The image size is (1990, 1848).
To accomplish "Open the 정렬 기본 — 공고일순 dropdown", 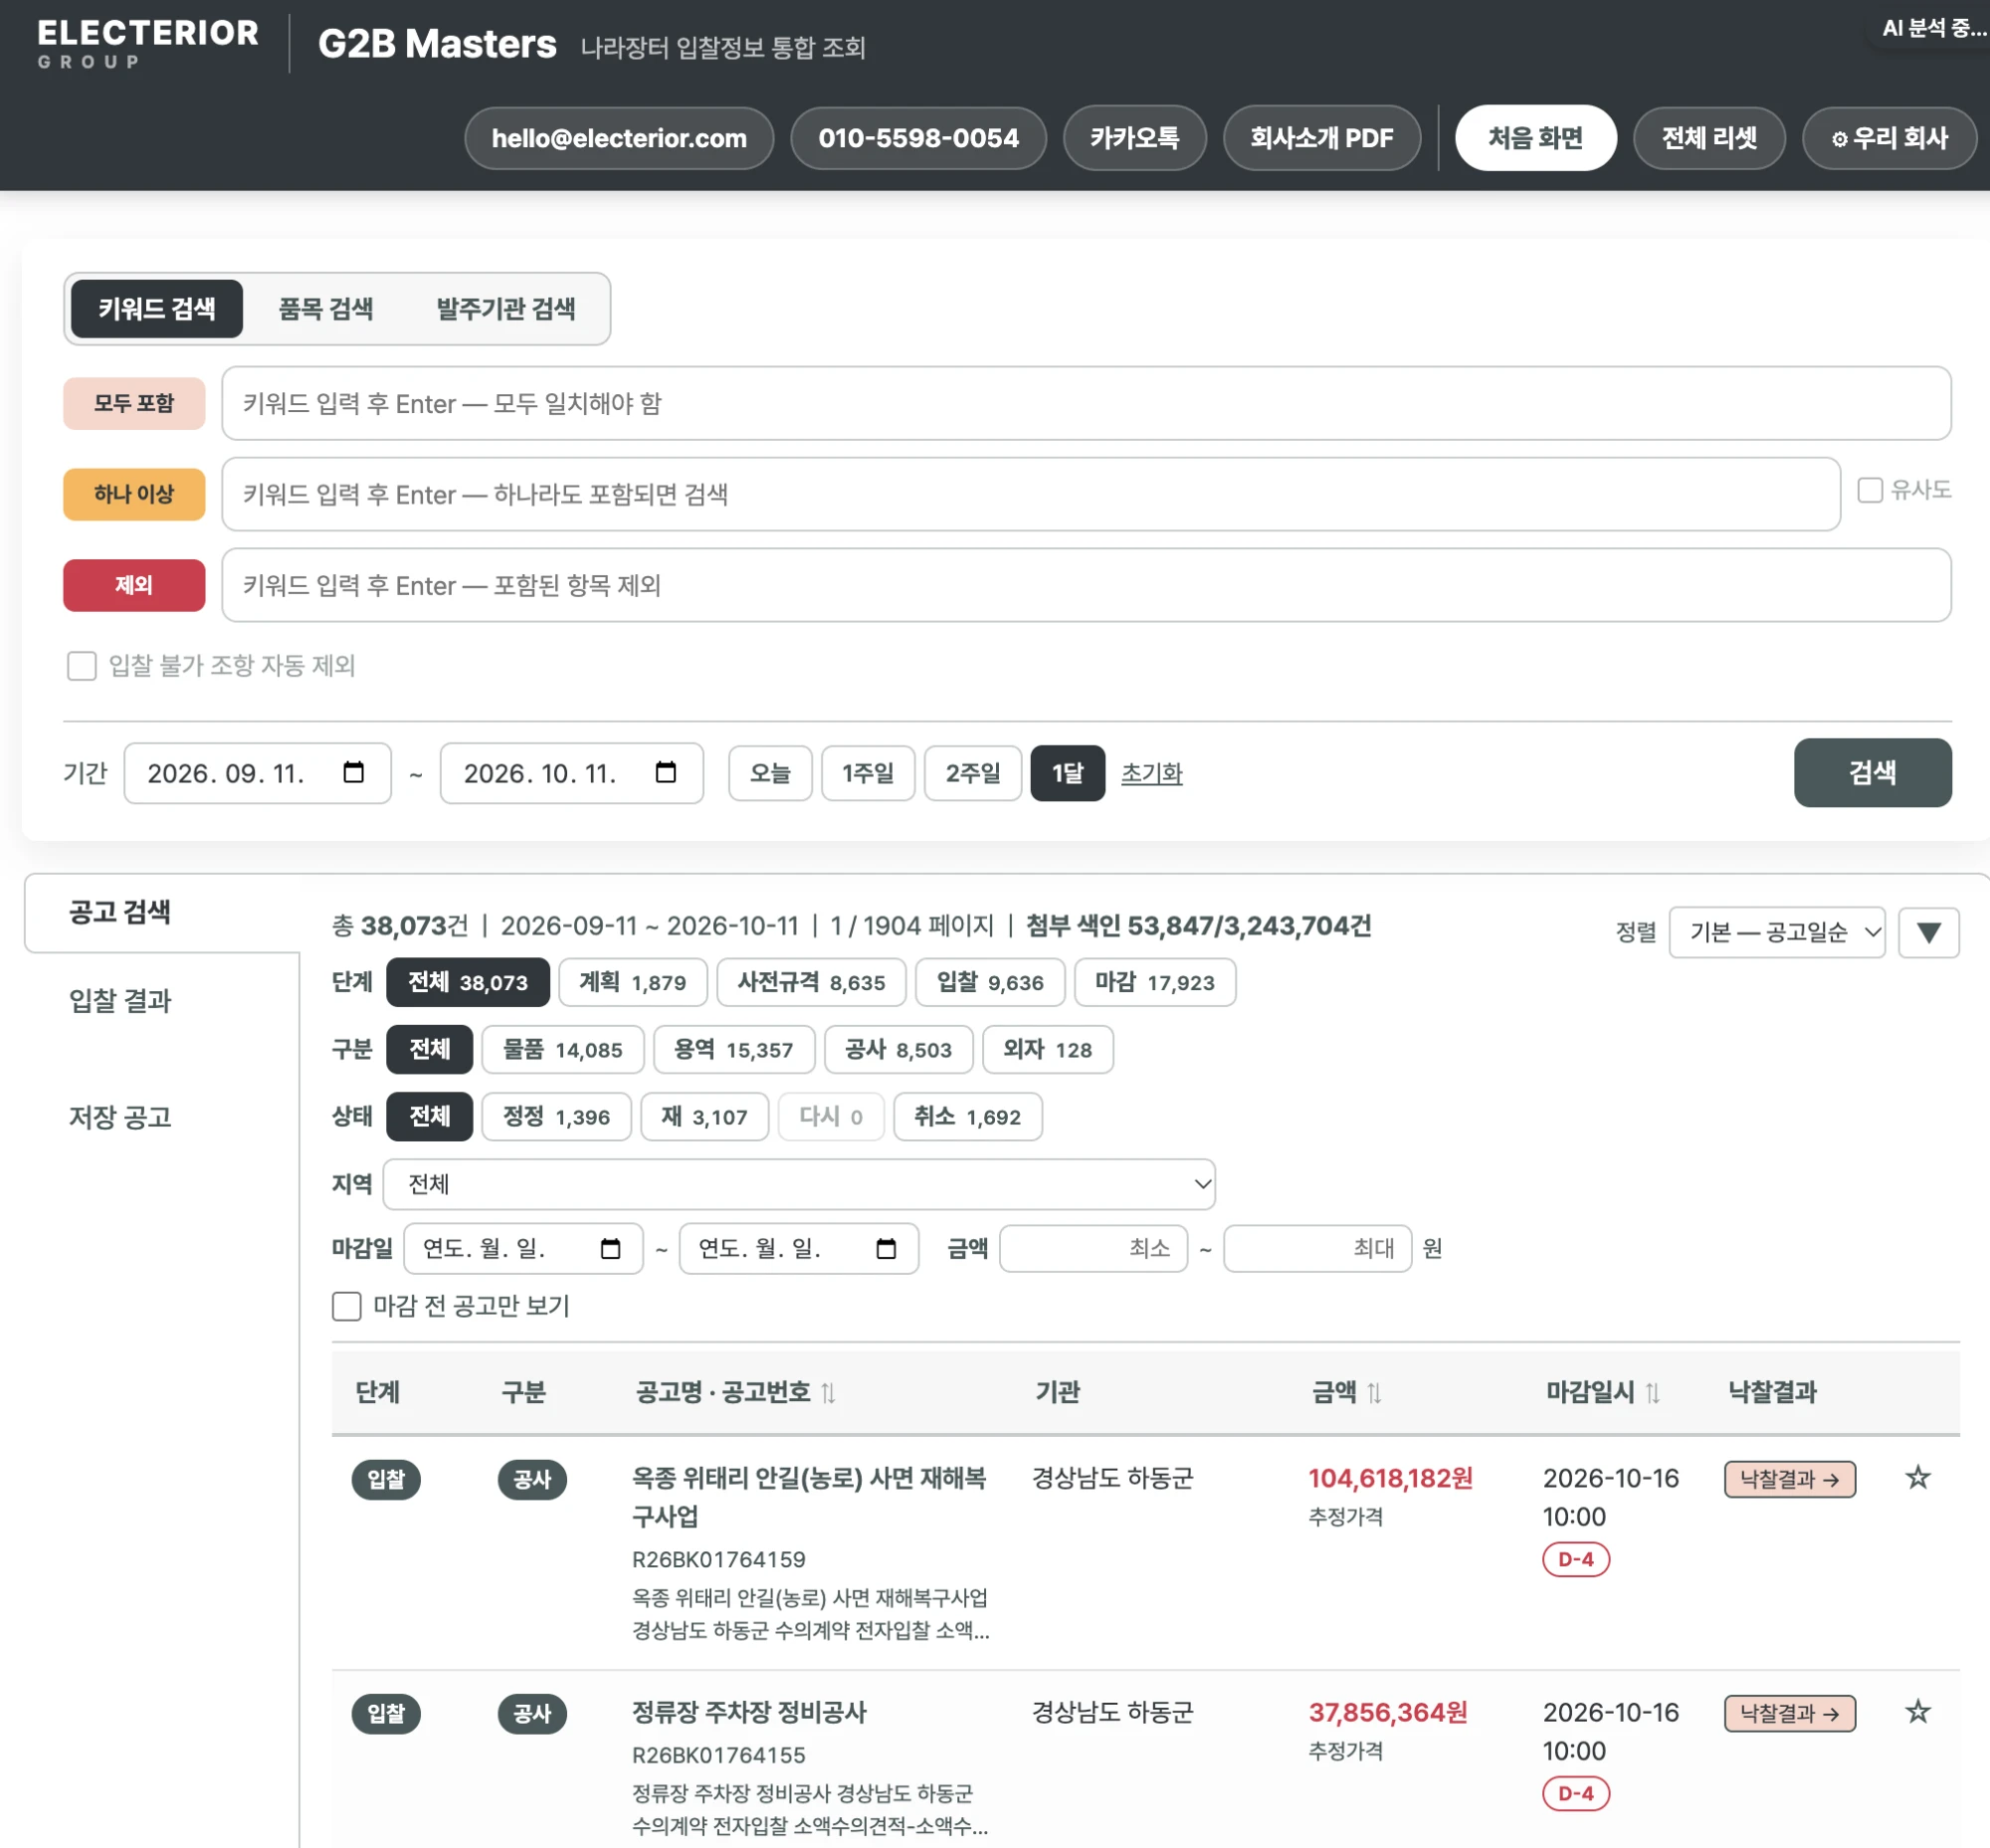I will [x=1777, y=932].
